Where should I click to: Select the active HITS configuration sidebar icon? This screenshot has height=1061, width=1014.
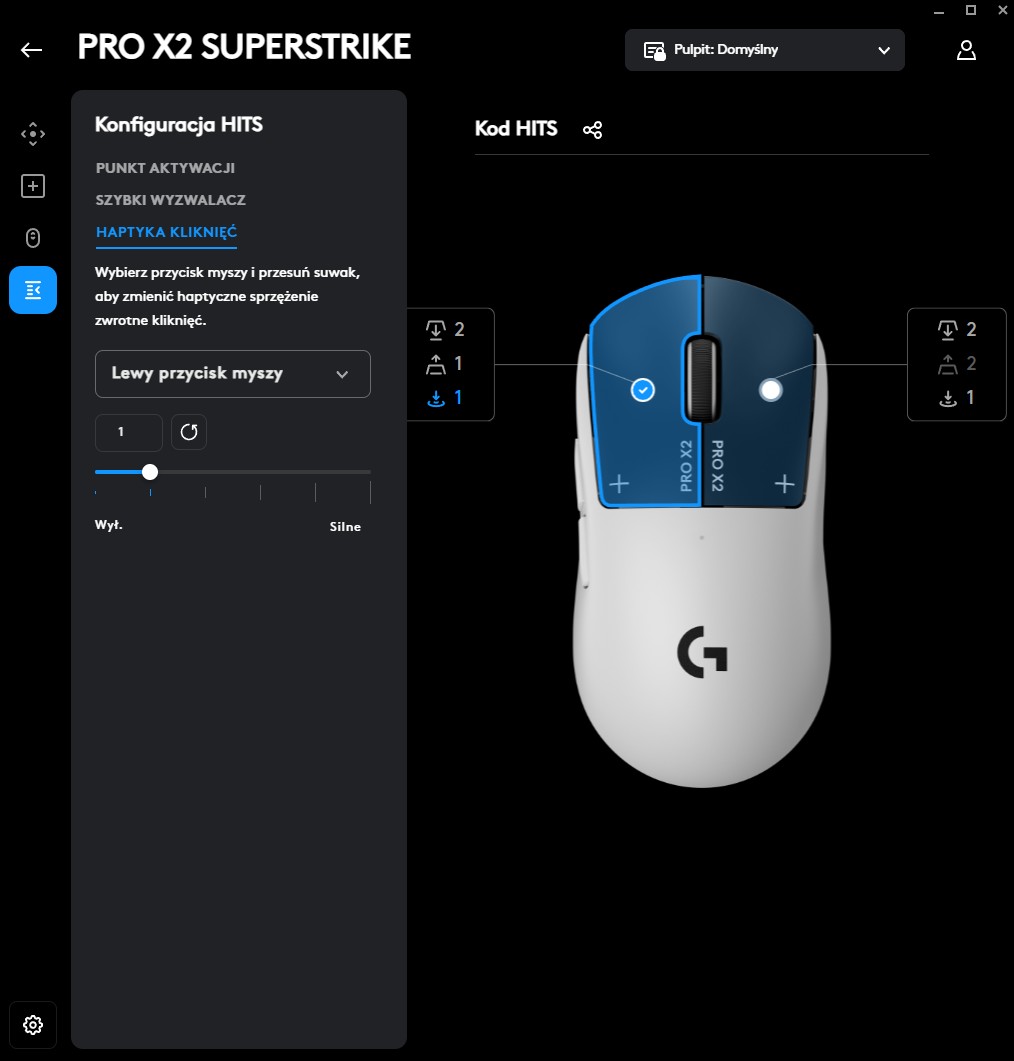(32, 290)
